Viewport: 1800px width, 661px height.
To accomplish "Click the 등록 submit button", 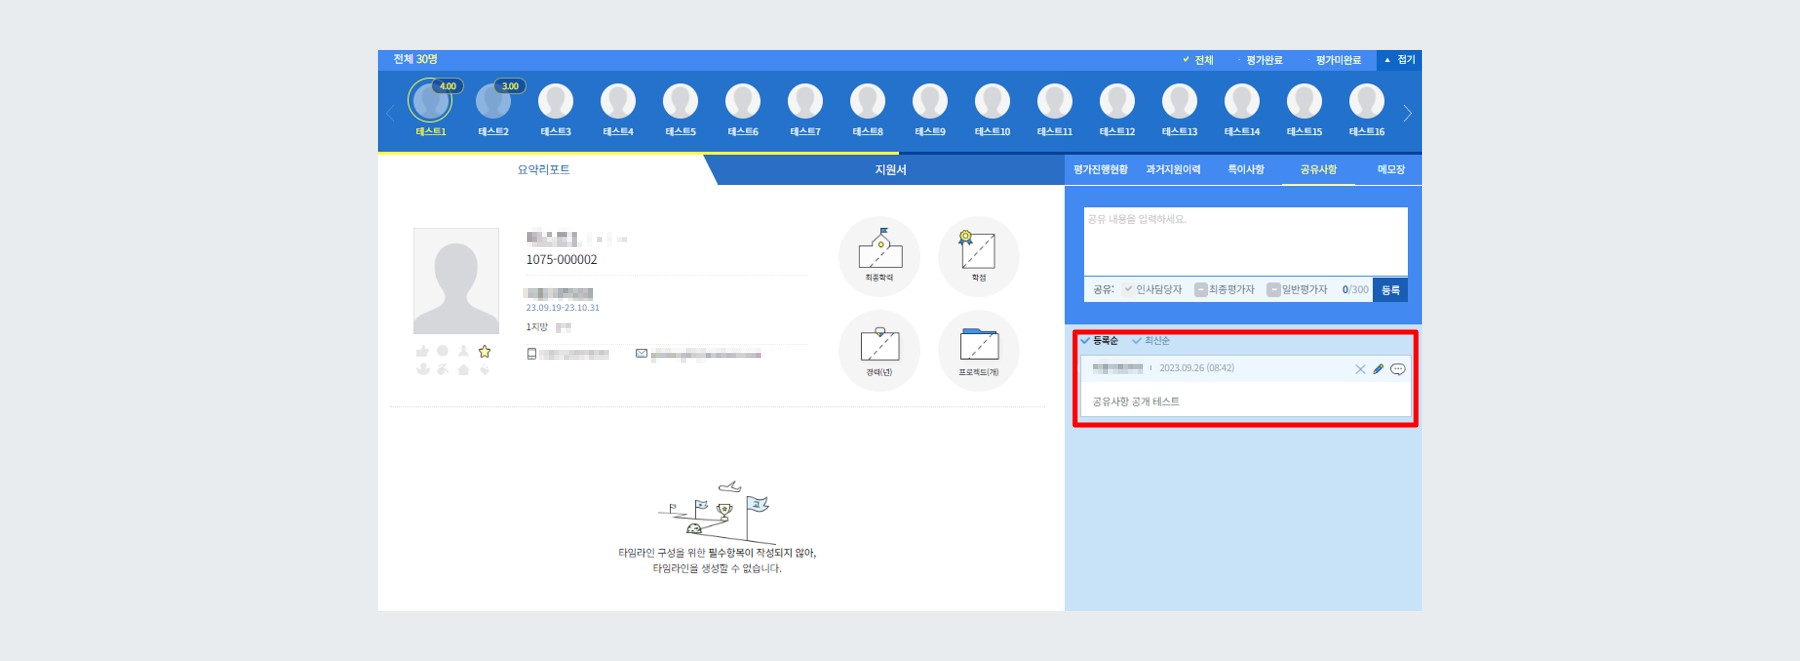I will pyautogui.click(x=1390, y=290).
